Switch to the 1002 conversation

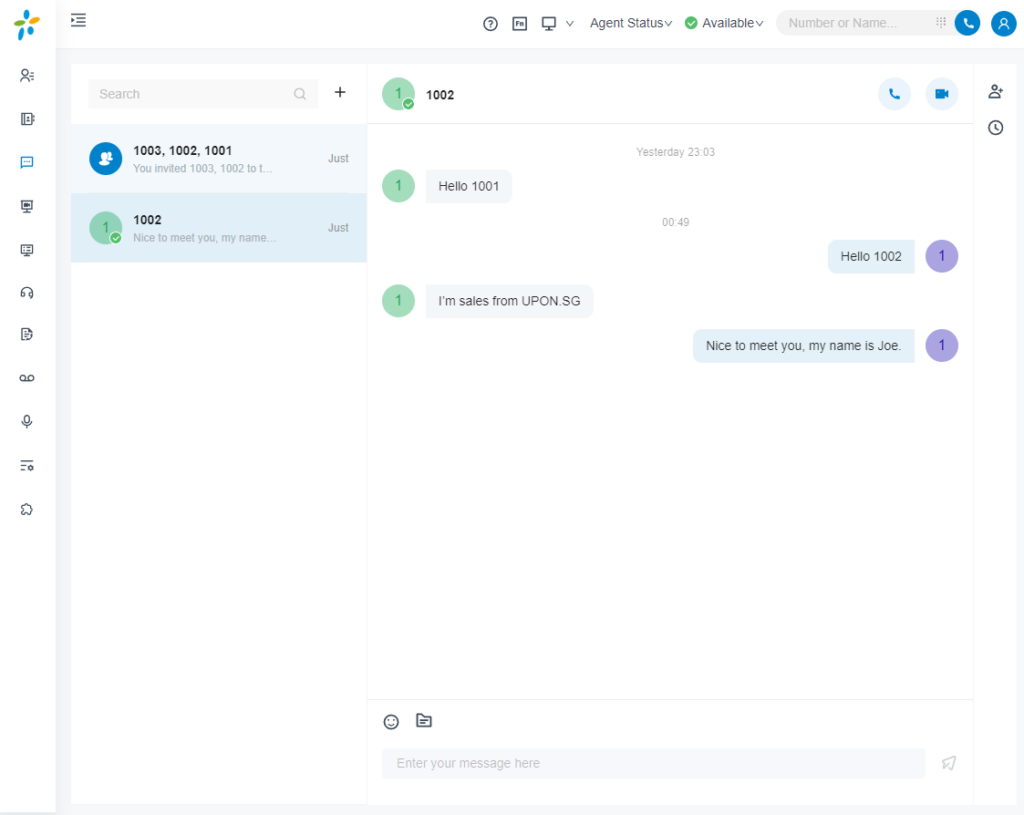(218, 227)
